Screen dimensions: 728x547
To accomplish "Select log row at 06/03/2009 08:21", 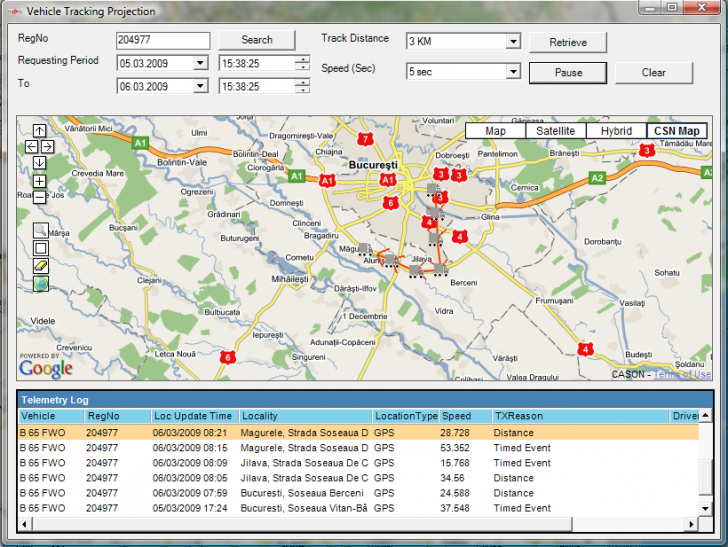I will point(358,433).
